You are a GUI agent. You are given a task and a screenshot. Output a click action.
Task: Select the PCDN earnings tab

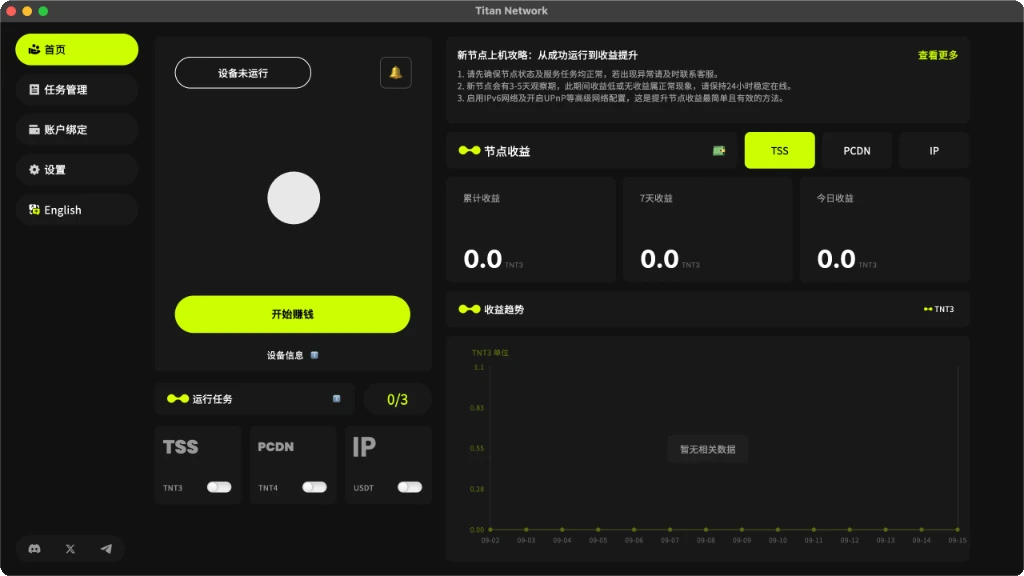pos(857,151)
